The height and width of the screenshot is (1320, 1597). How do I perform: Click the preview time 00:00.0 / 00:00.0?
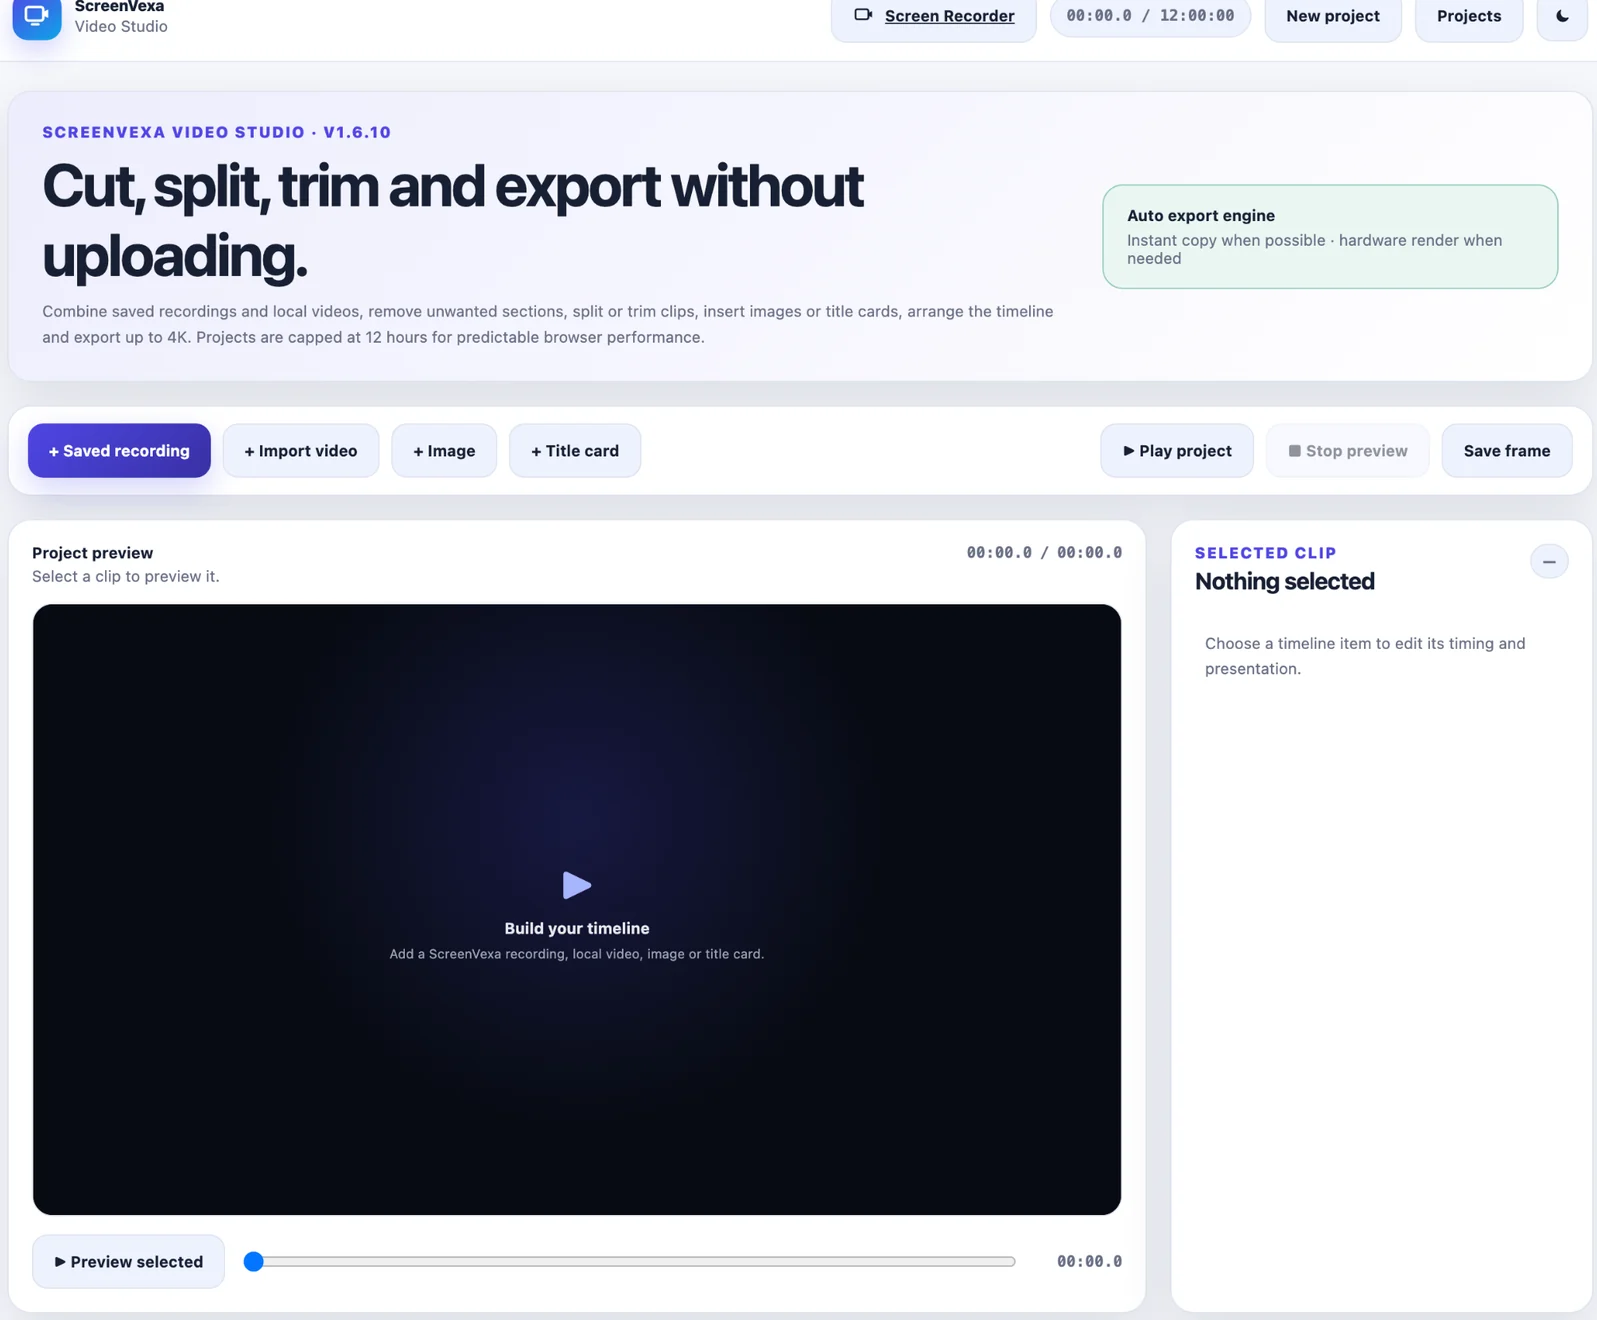coord(1044,553)
